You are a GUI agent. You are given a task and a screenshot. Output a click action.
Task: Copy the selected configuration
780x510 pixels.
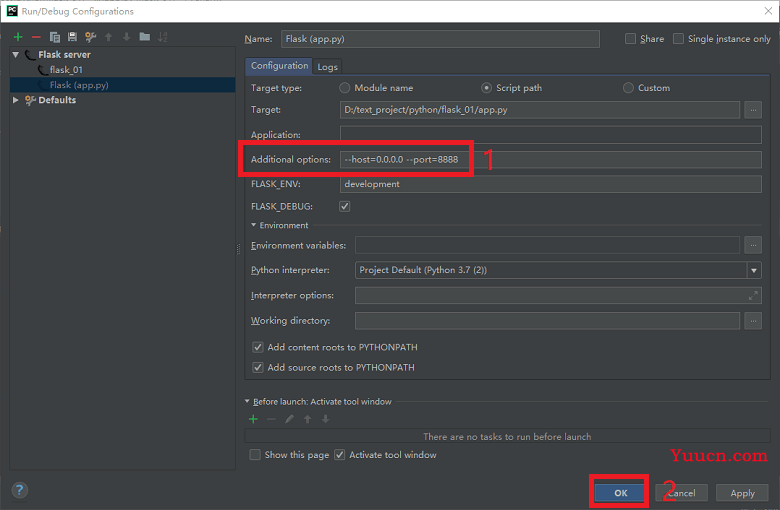click(x=55, y=37)
